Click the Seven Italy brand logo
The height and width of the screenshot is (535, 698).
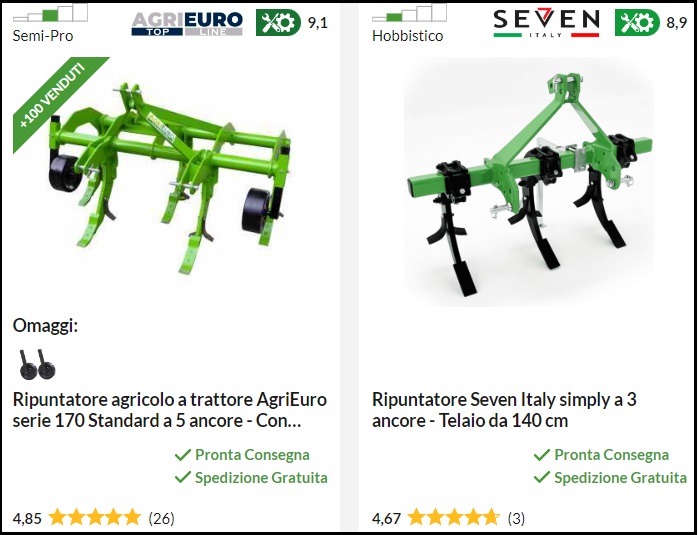coord(546,23)
